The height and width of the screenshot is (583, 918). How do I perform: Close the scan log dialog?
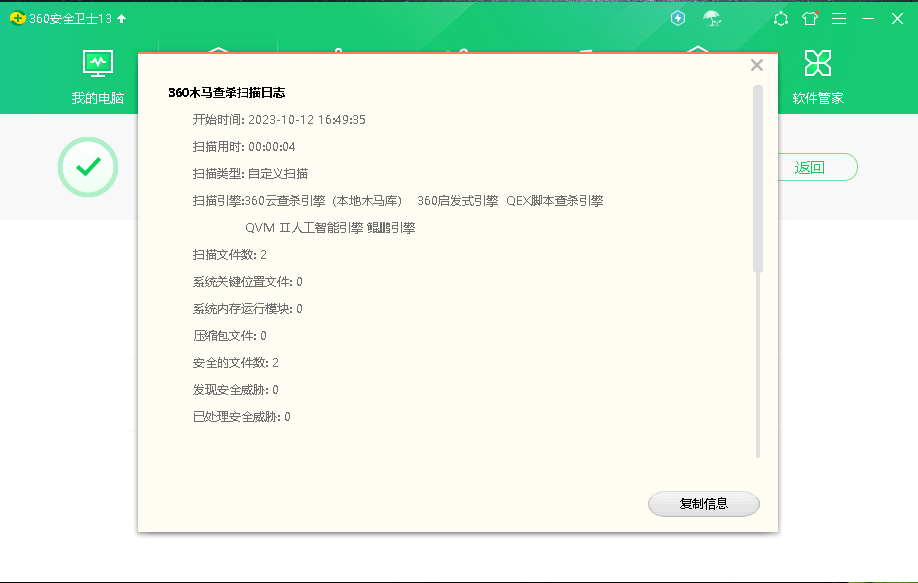pos(756,65)
